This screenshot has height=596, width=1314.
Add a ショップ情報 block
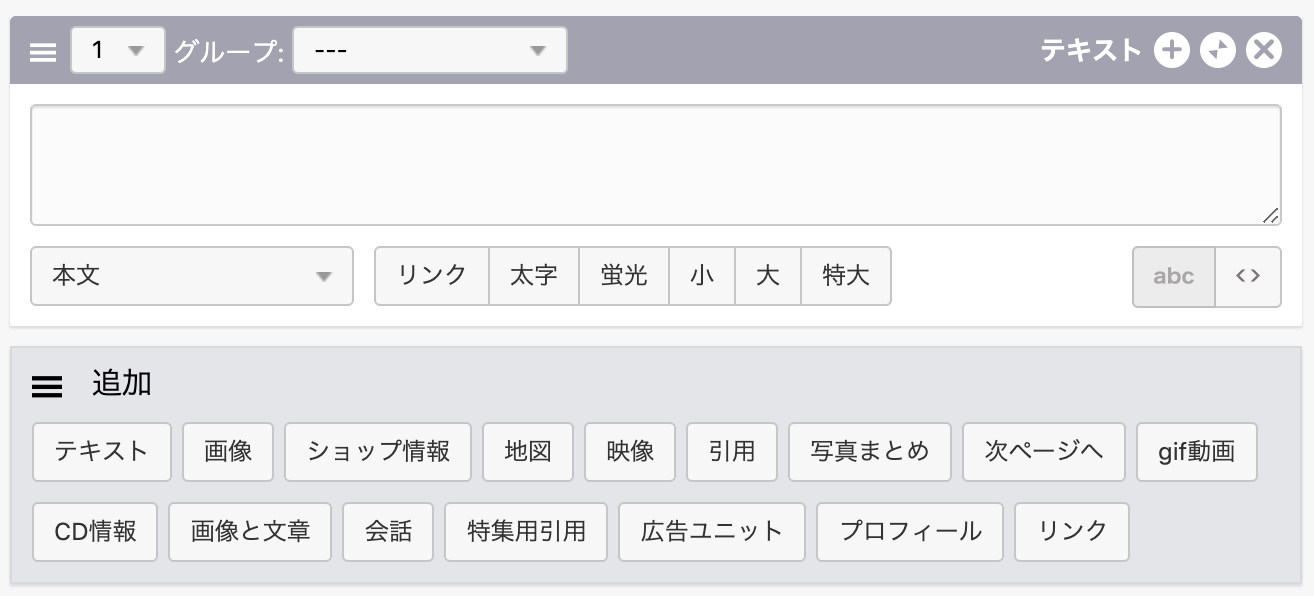[378, 452]
